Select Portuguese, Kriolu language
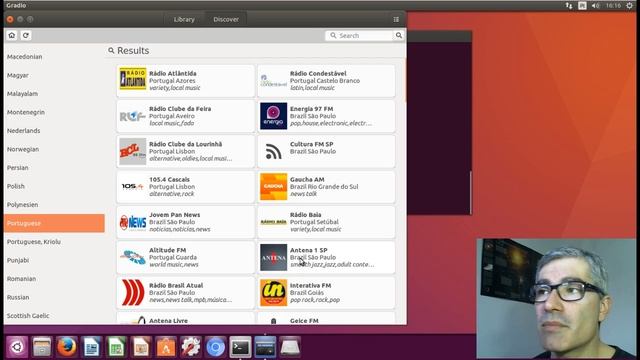 pyautogui.click(x=54, y=242)
